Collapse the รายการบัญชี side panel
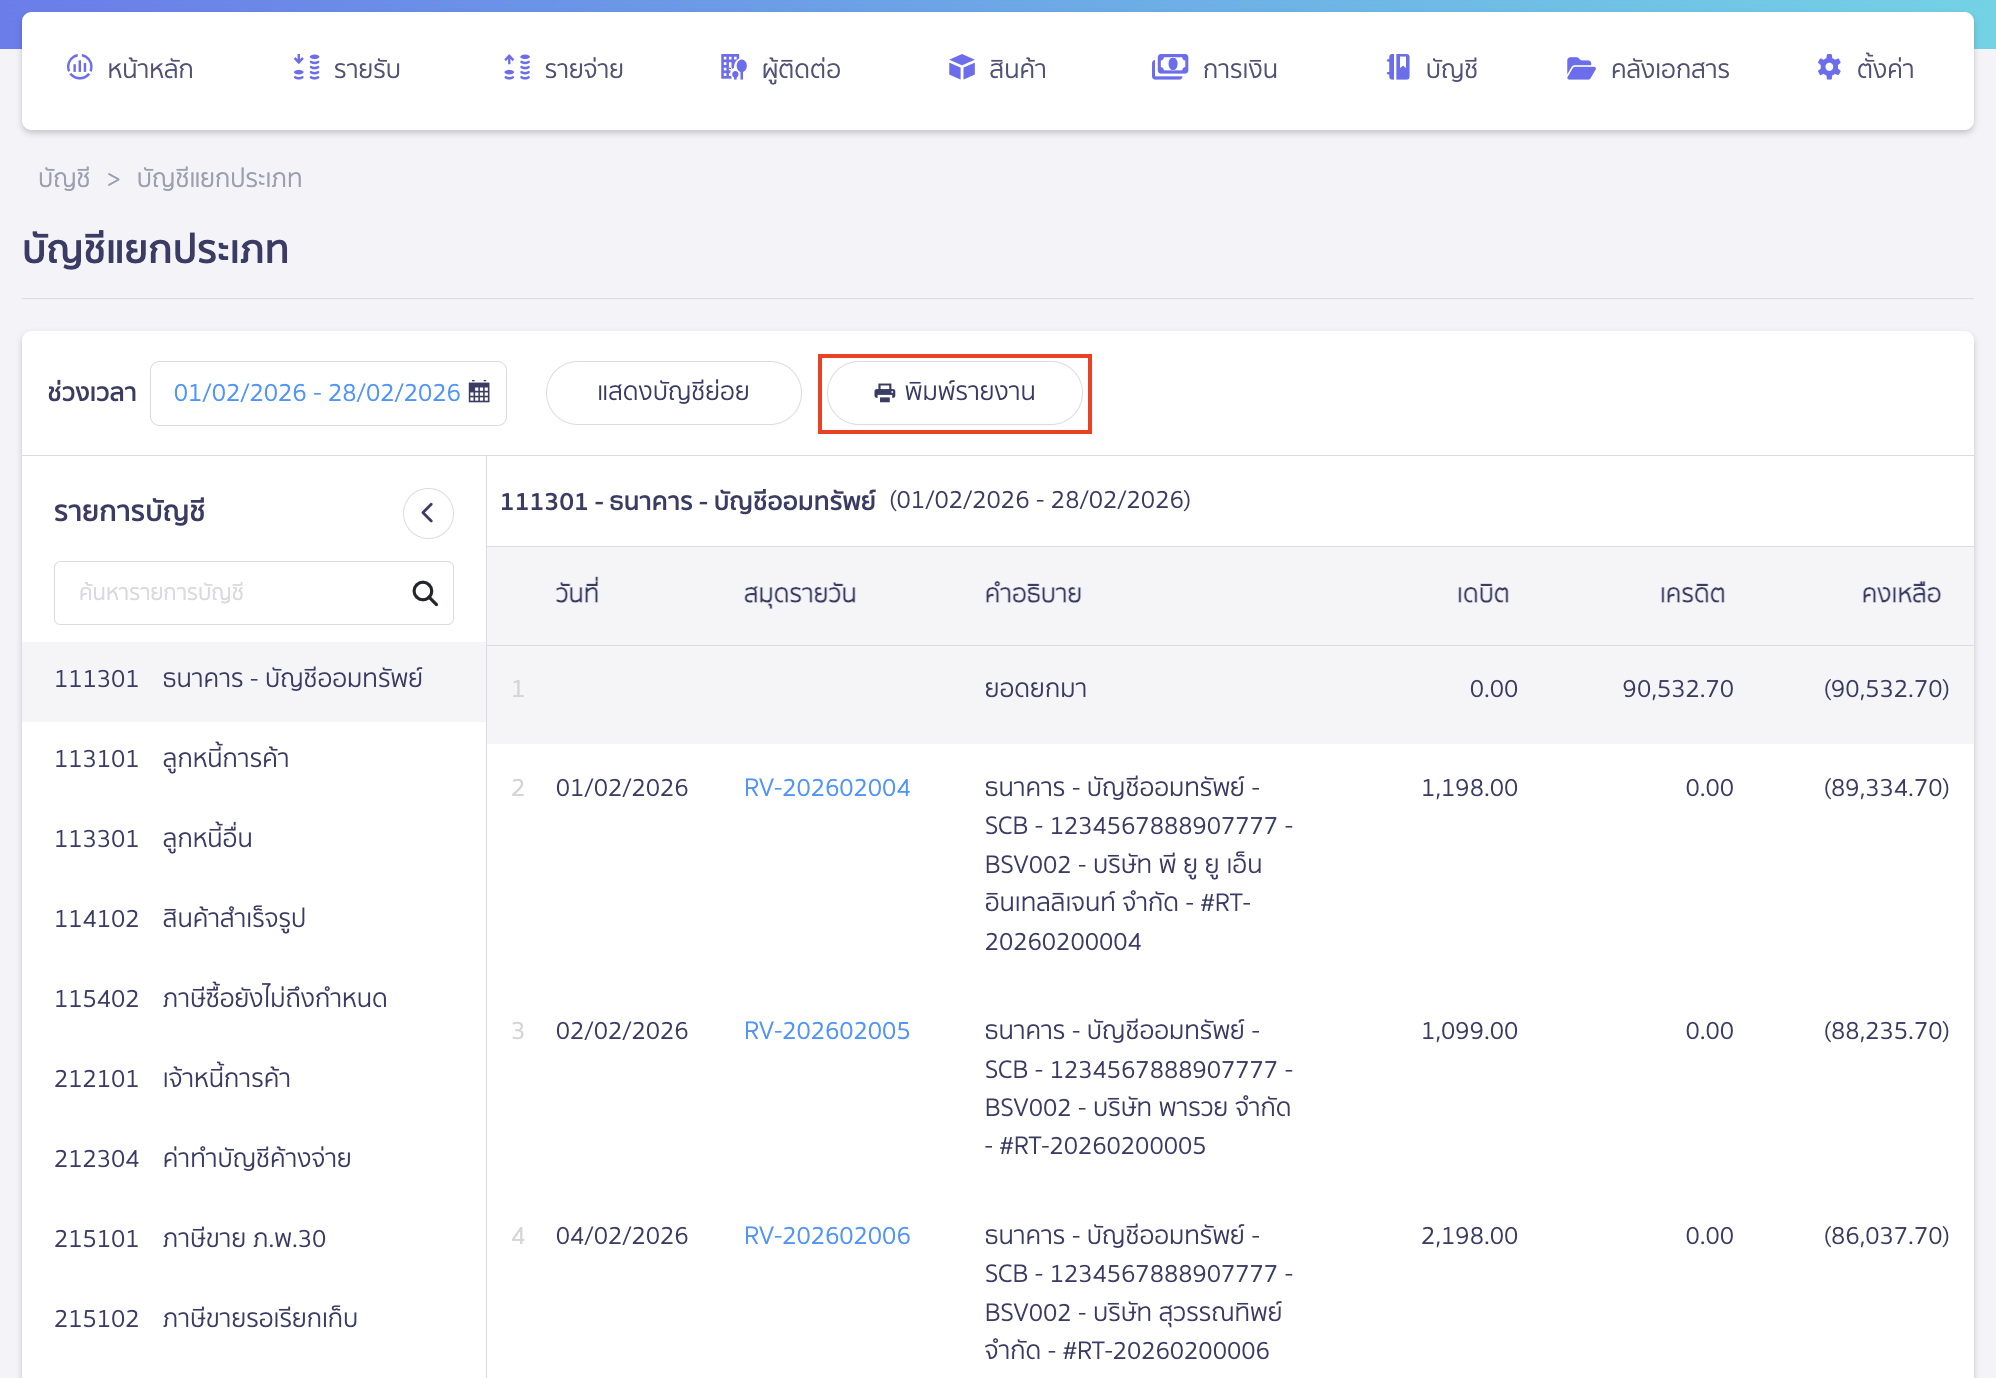 [x=428, y=513]
